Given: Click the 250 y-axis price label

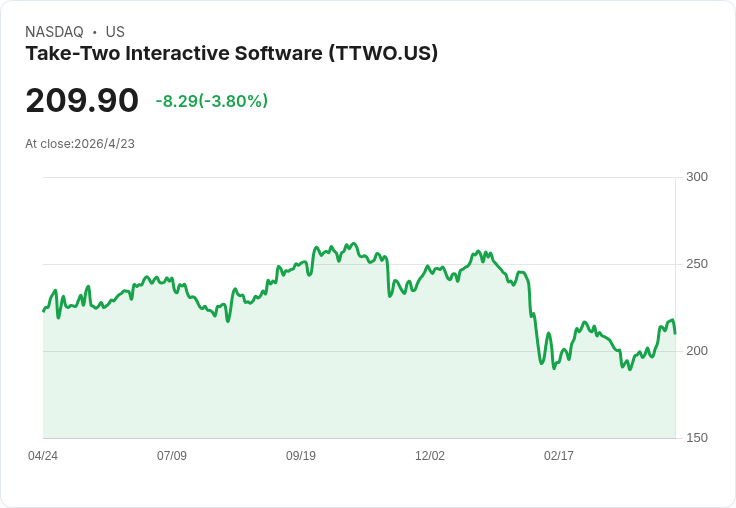Looking at the screenshot, I should 697,264.
